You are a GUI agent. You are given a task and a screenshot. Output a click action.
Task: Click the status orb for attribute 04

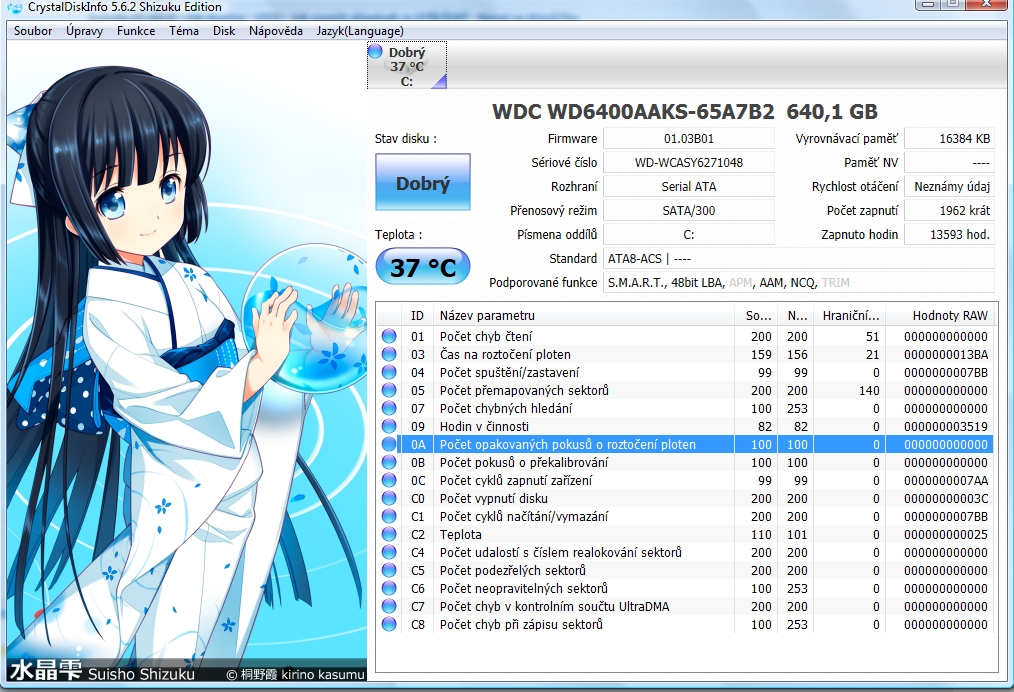[389, 373]
